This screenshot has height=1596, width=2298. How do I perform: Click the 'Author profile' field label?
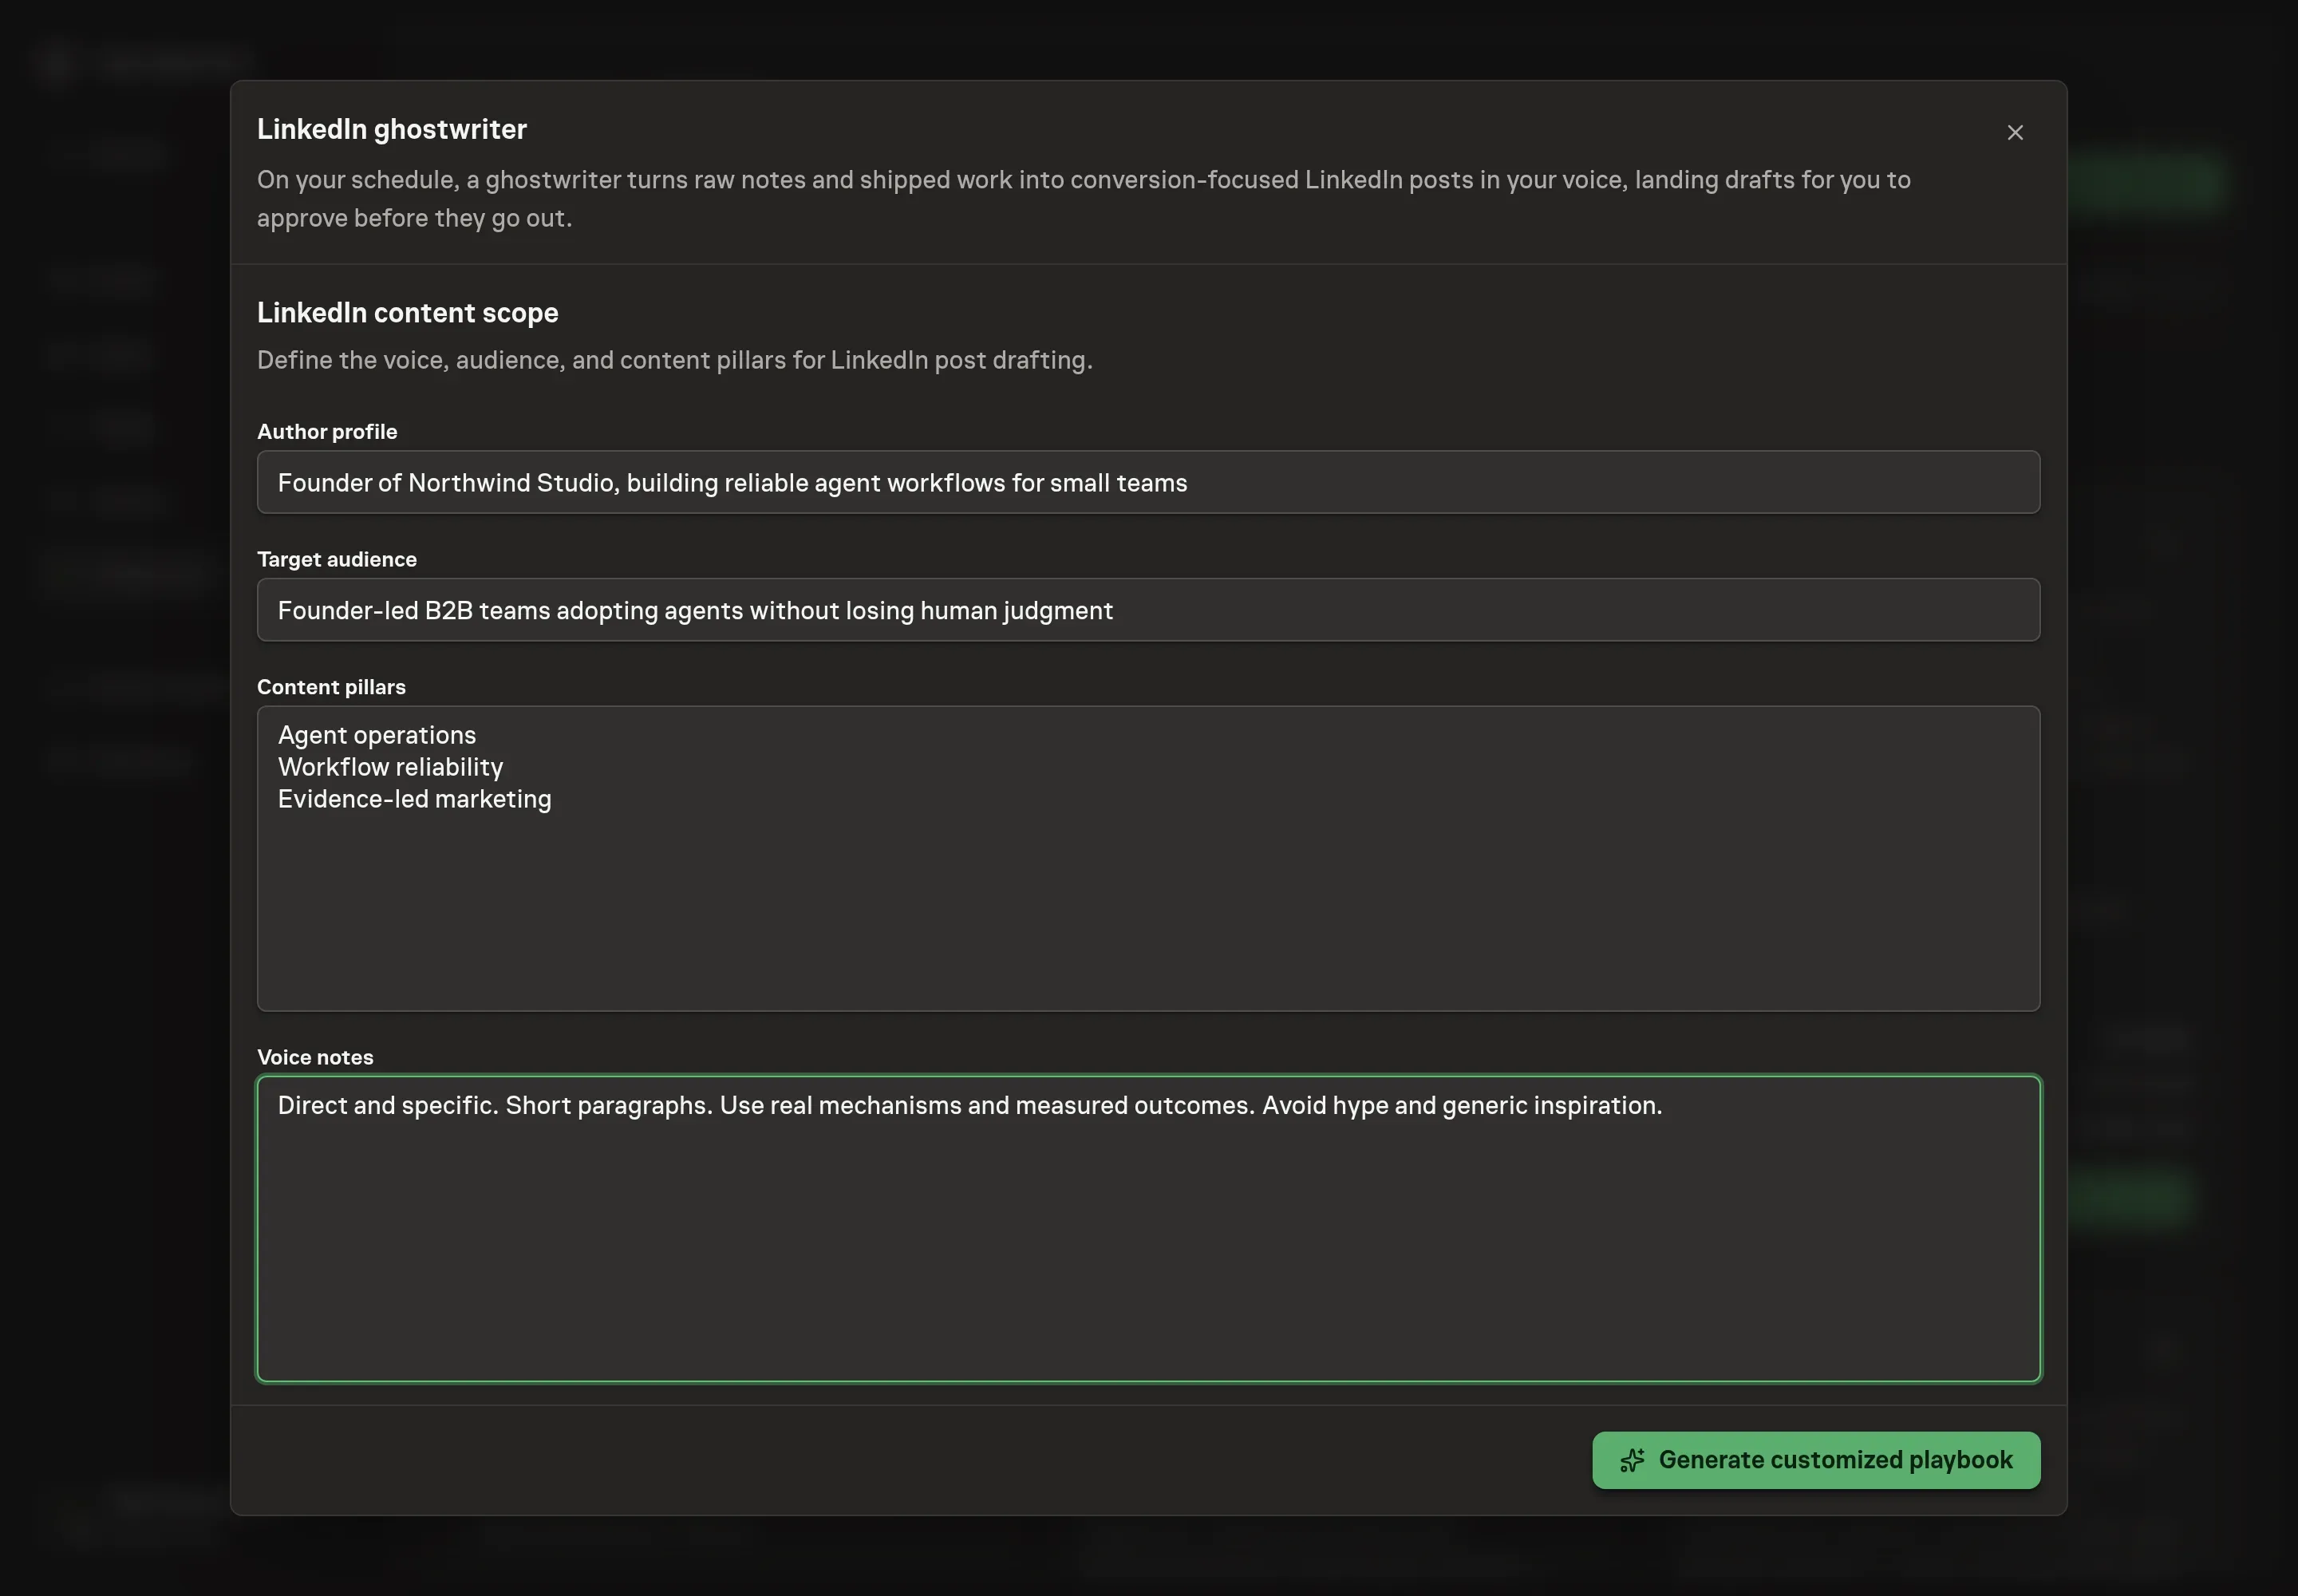pos(327,431)
